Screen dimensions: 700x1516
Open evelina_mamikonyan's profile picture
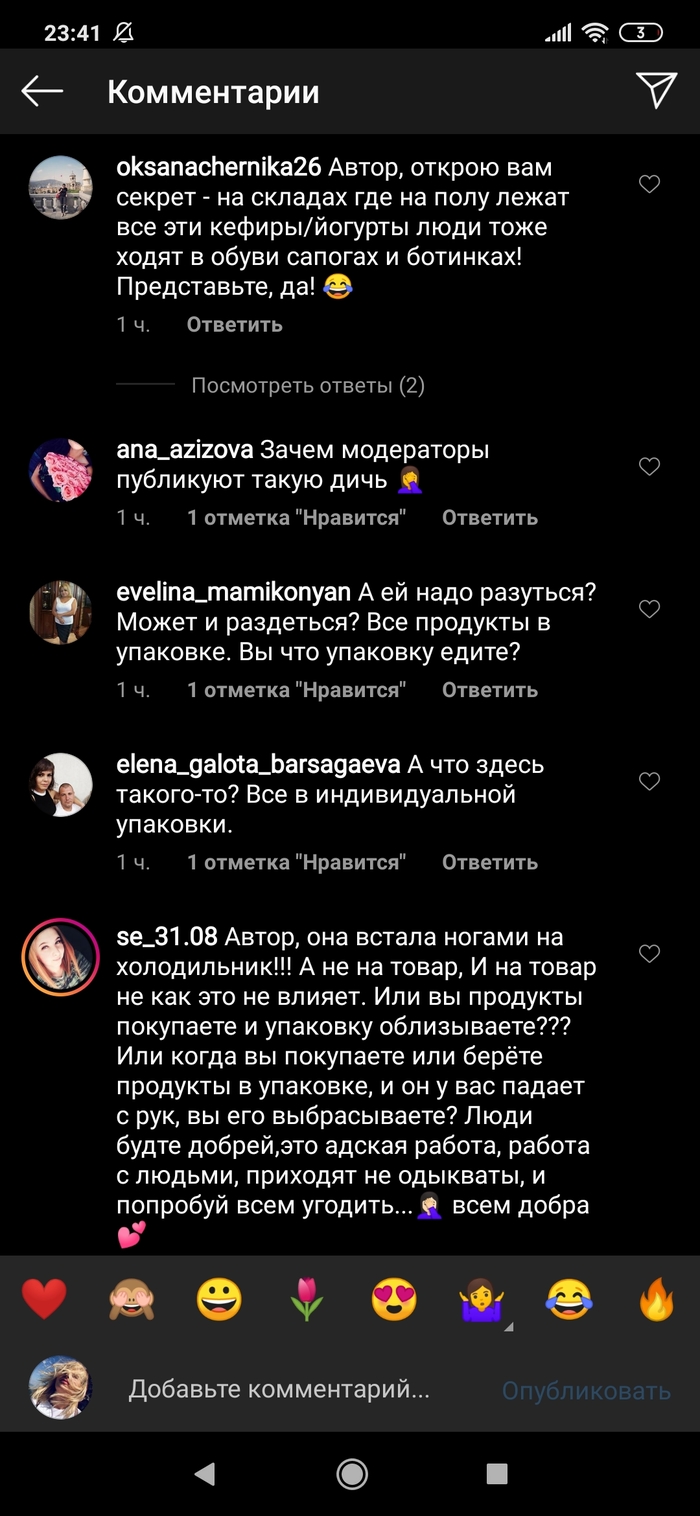click(x=61, y=612)
